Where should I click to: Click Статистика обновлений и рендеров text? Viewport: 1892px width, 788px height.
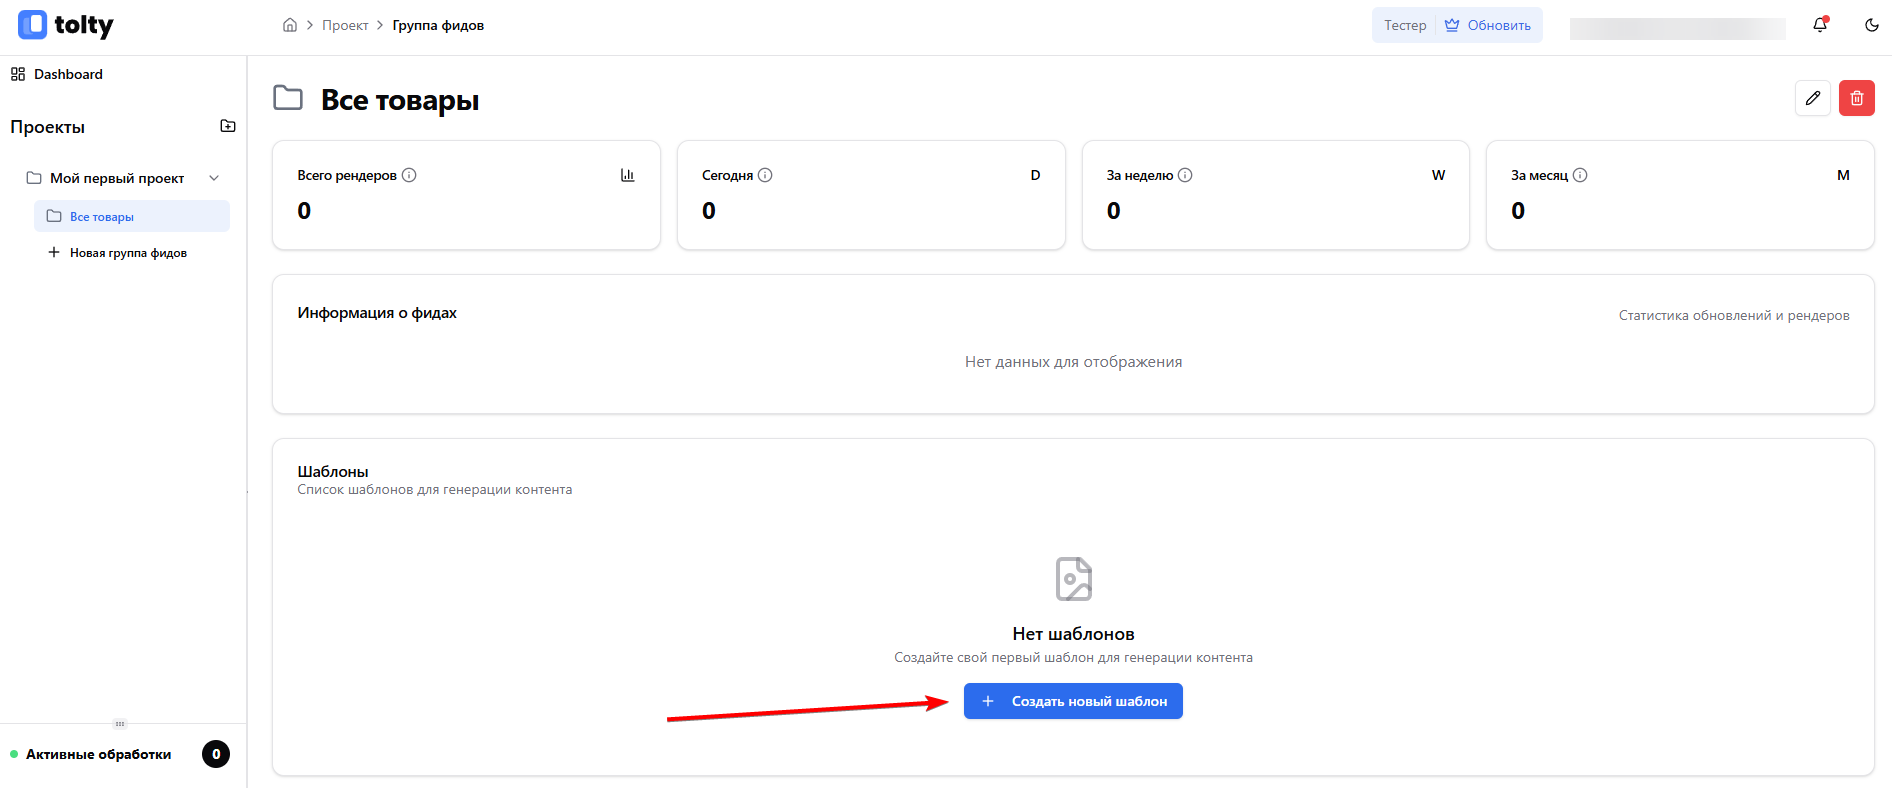(x=1734, y=315)
